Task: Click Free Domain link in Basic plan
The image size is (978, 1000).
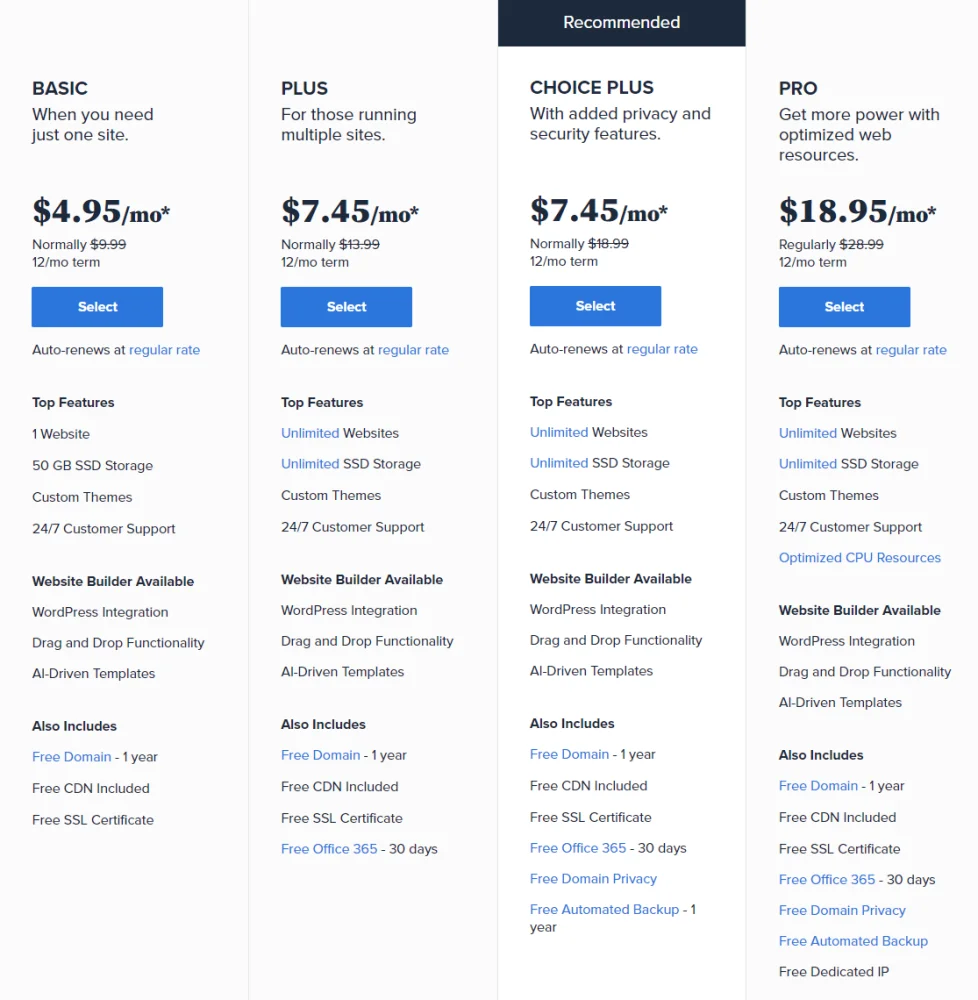Action: point(71,757)
